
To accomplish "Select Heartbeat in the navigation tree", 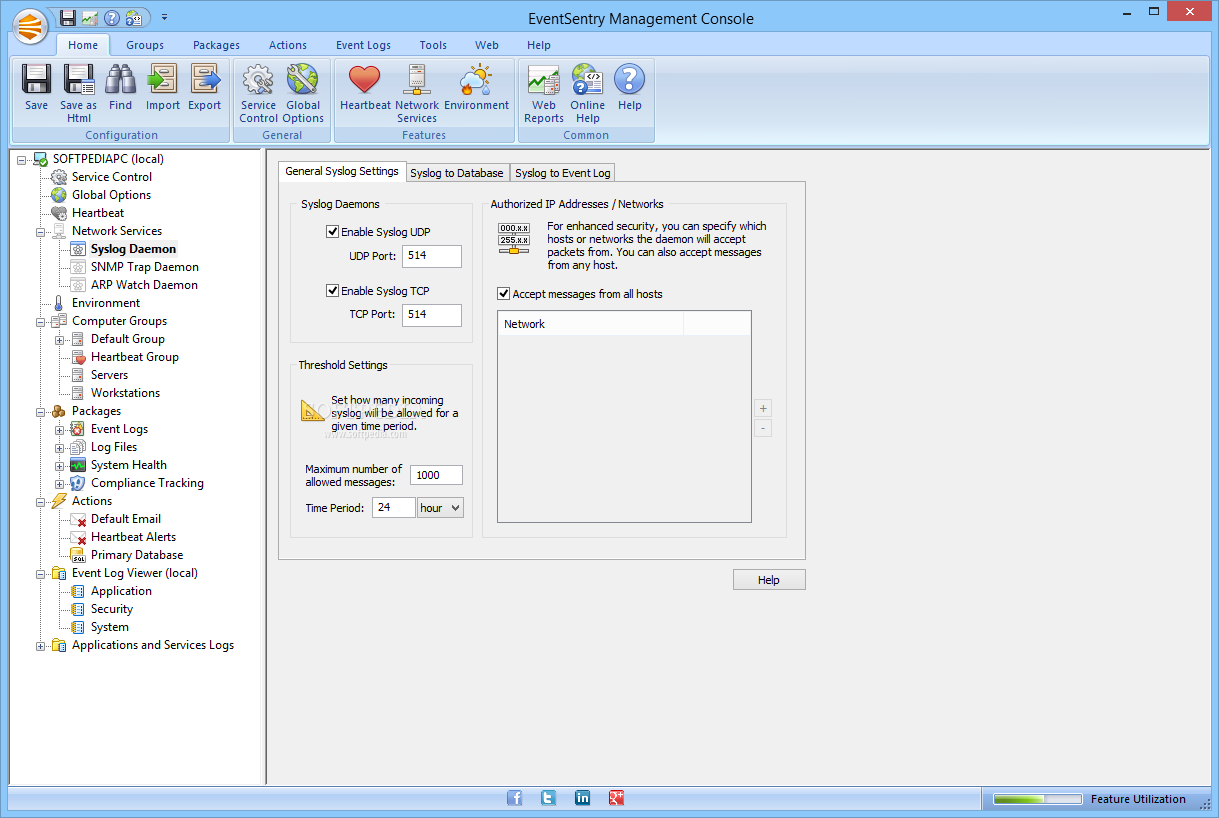I will click(x=98, y=213).
